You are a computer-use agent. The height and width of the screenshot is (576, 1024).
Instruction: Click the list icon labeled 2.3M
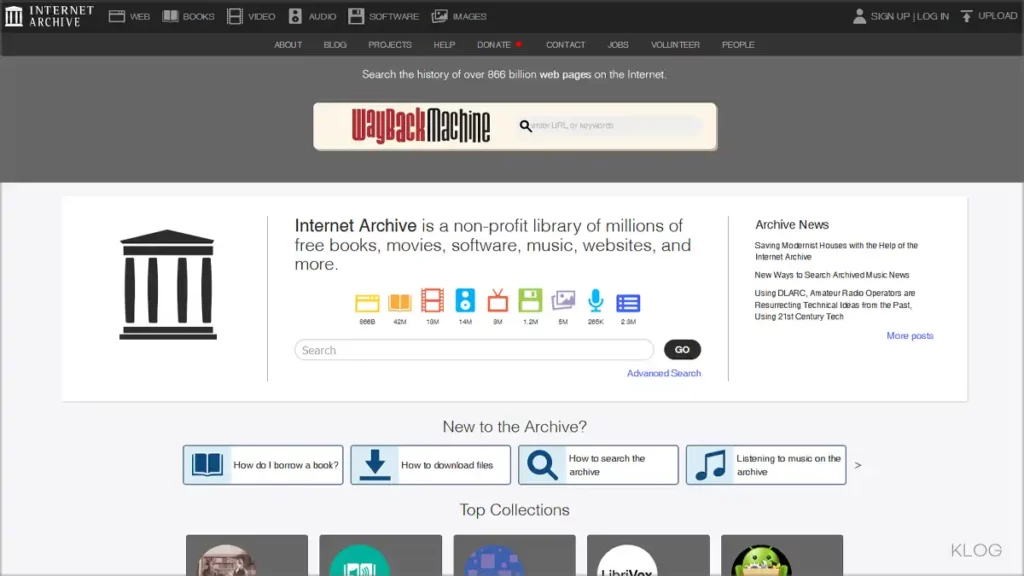pyautogui.click(x=628, y=303)
